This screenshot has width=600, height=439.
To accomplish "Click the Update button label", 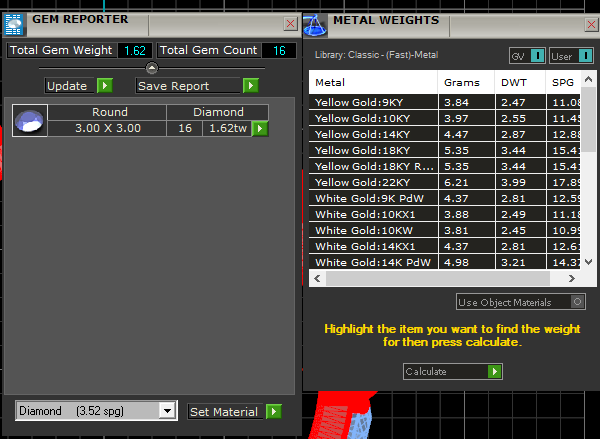I will click(x=68, y=86).
